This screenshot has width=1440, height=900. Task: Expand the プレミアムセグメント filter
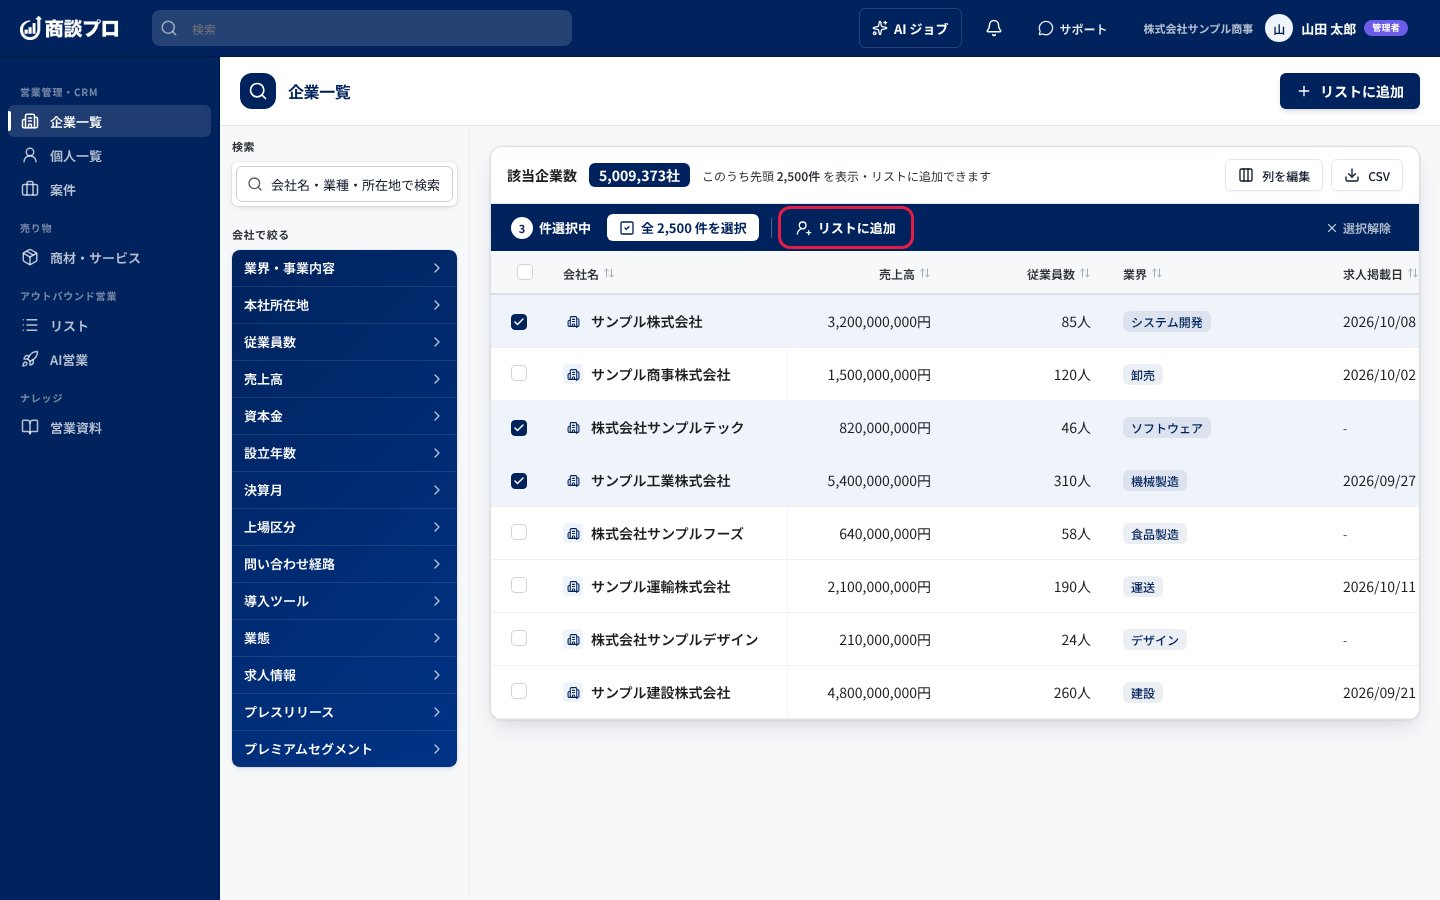pyautogui.click(x=344, y=749)
